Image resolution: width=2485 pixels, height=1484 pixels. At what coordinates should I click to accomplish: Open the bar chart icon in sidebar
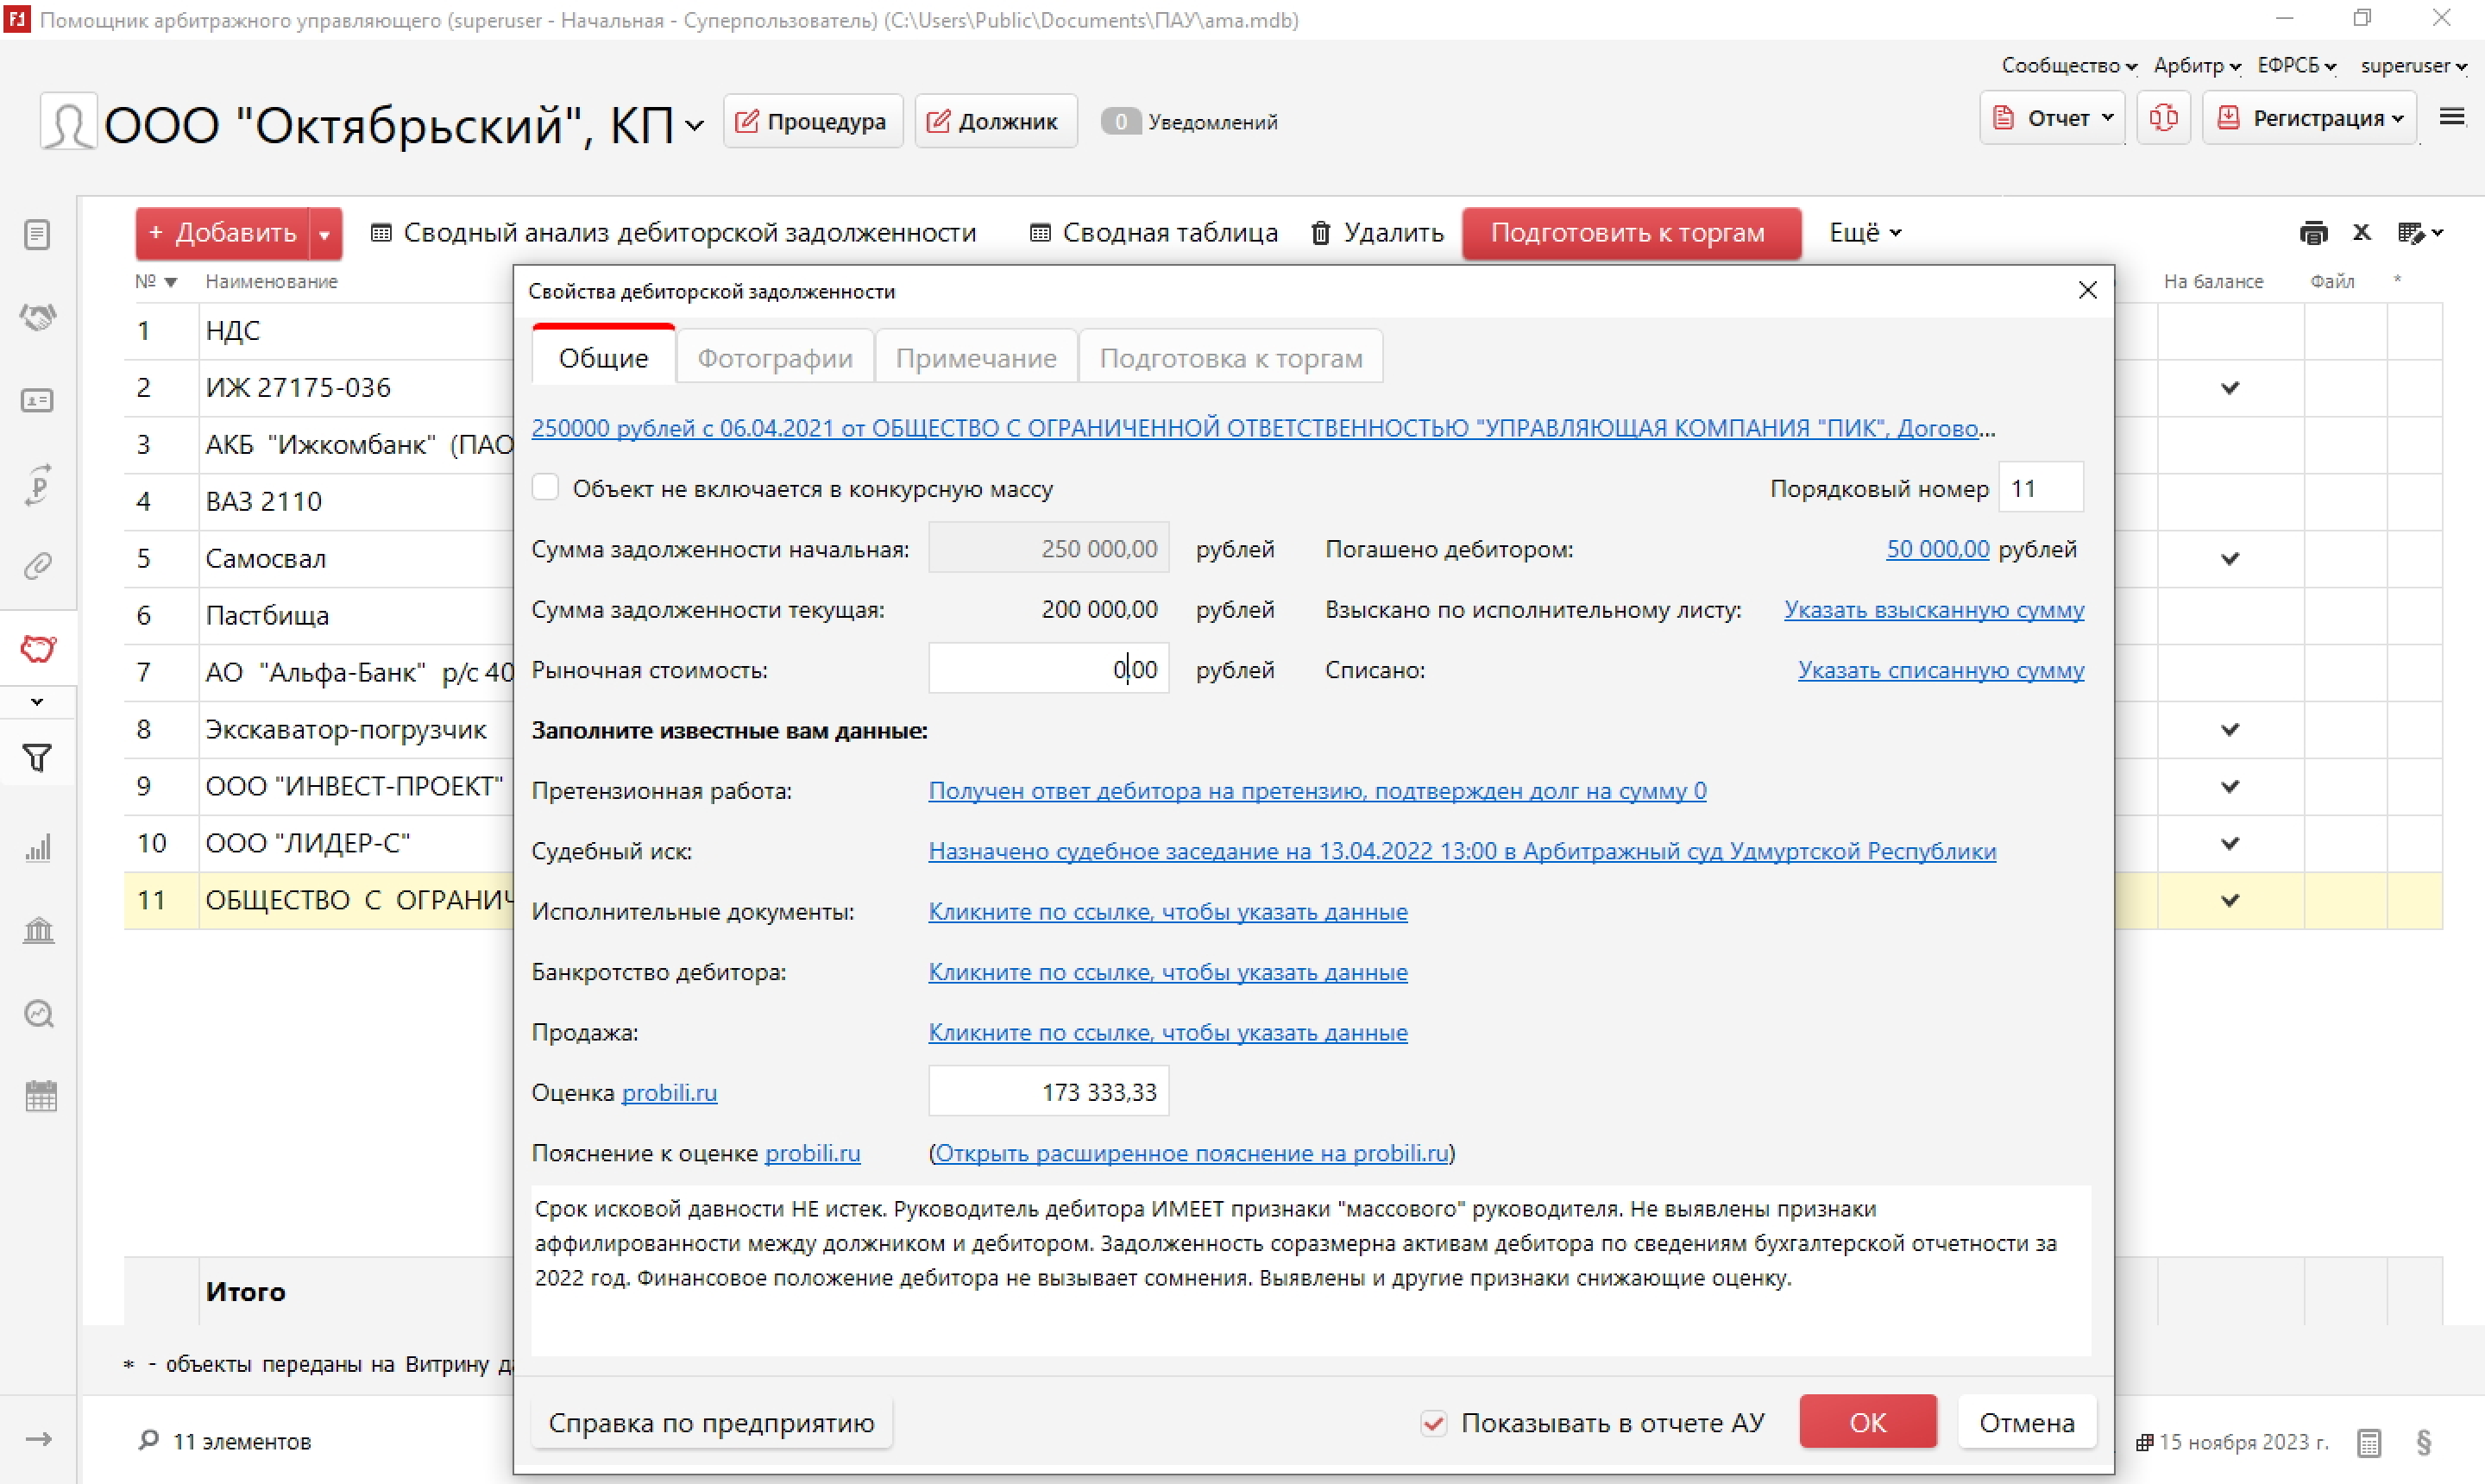click(38, 848)
